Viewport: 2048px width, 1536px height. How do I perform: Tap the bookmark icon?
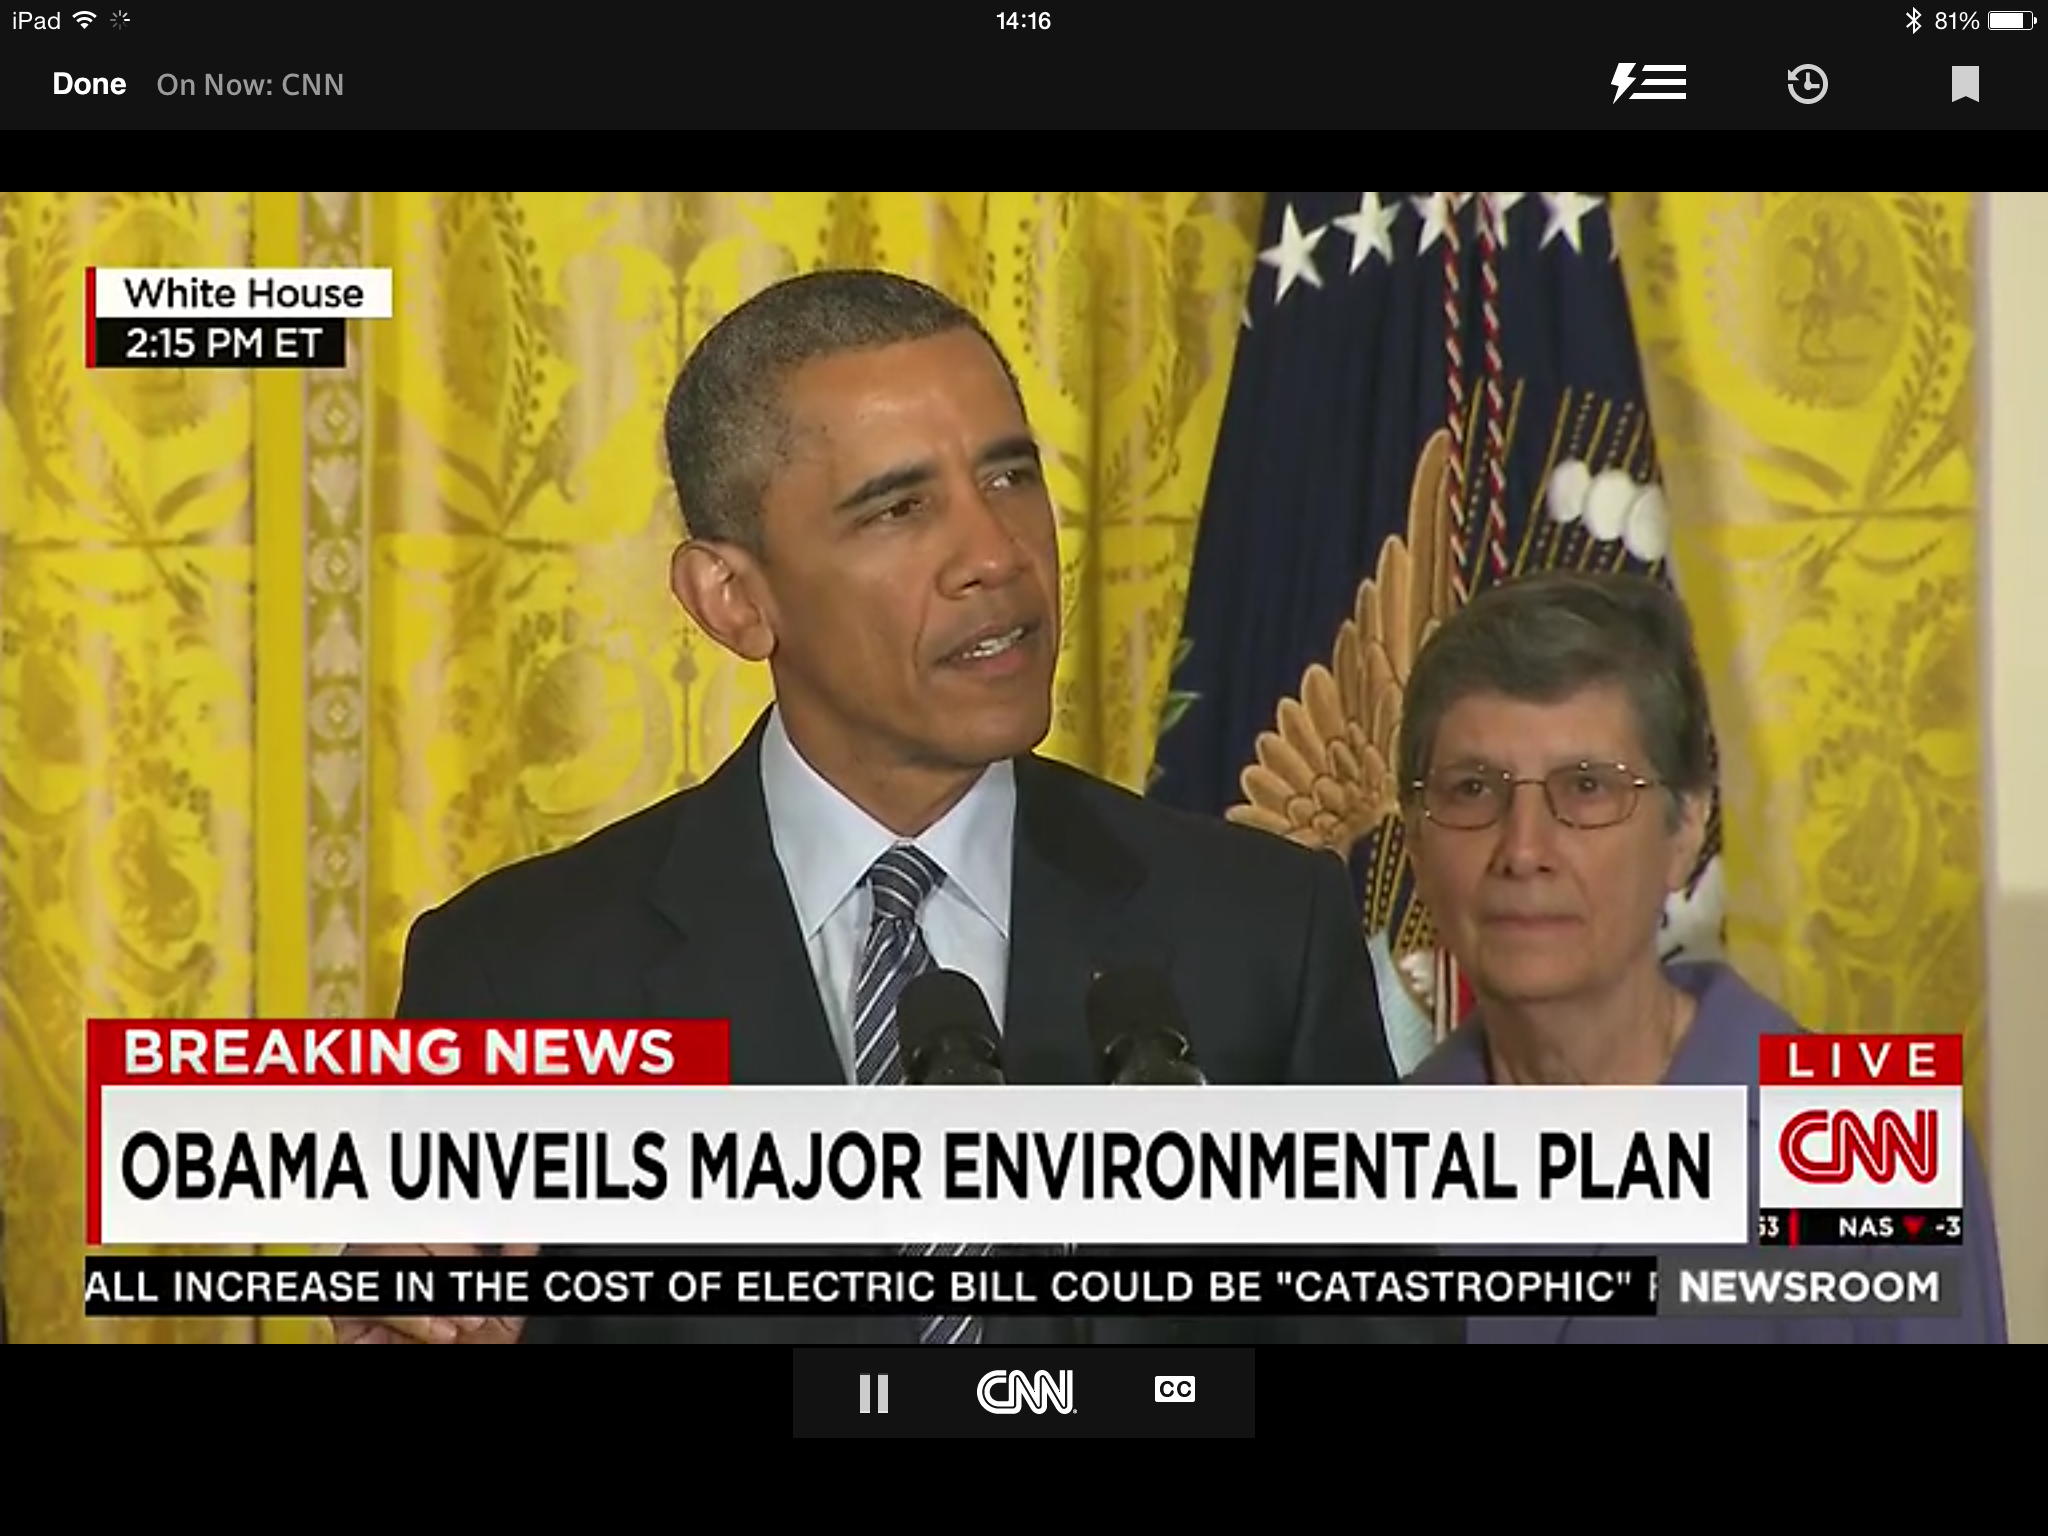click(x=1965, y=84)
